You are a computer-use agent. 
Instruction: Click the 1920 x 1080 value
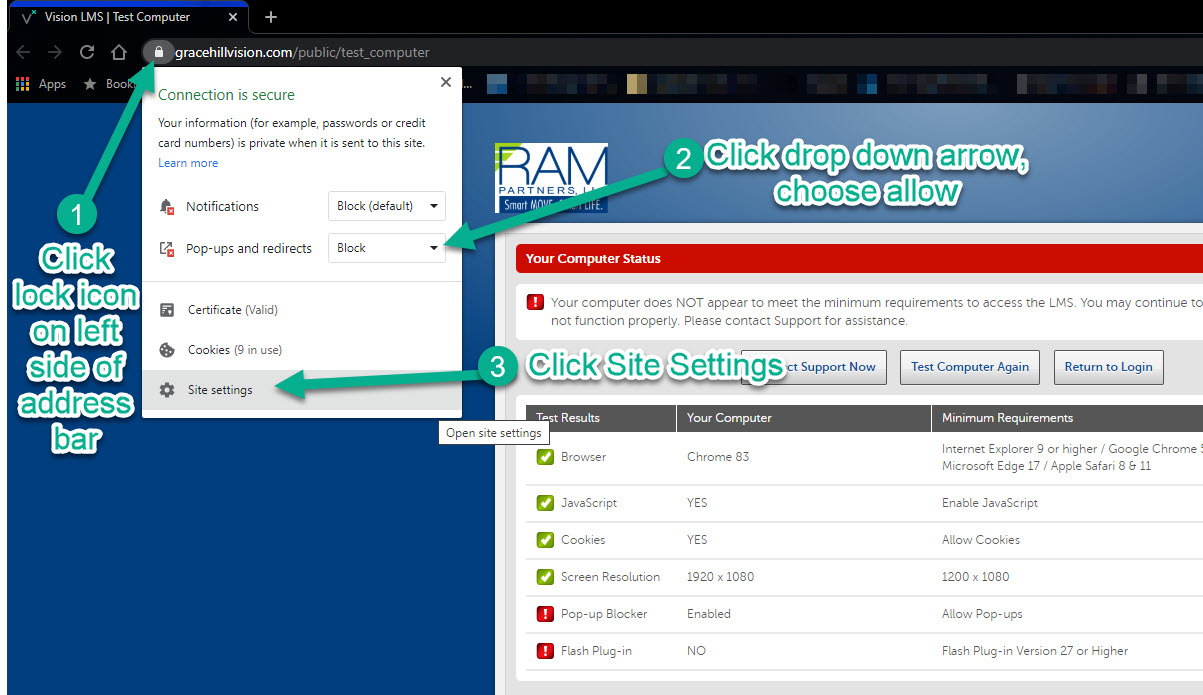(721, 577)
